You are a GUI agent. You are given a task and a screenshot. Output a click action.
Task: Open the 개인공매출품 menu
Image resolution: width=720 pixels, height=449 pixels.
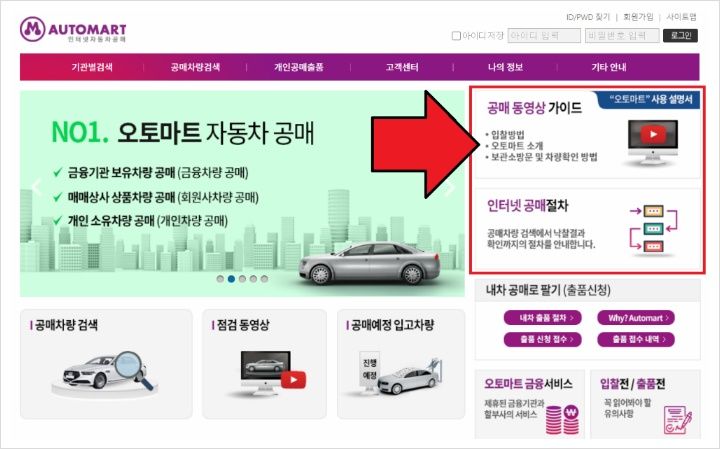[298, 67]
